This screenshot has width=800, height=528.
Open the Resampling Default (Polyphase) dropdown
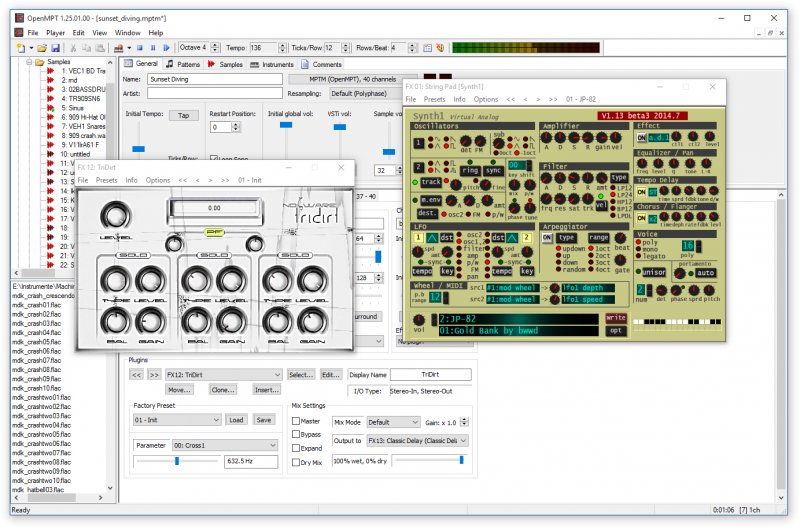point(366,94)
